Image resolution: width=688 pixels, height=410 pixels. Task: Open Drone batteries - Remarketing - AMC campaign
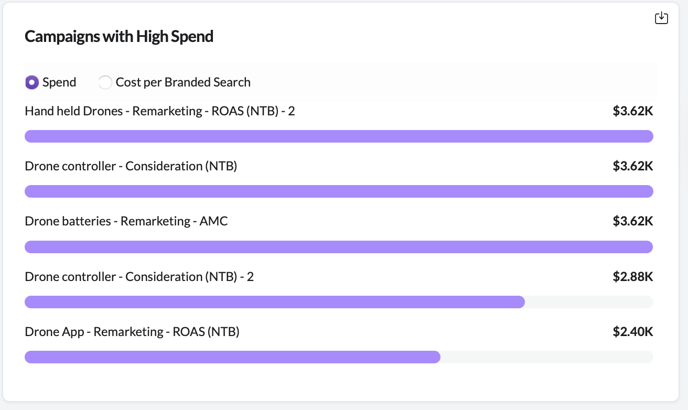click(x=126, y=221)
